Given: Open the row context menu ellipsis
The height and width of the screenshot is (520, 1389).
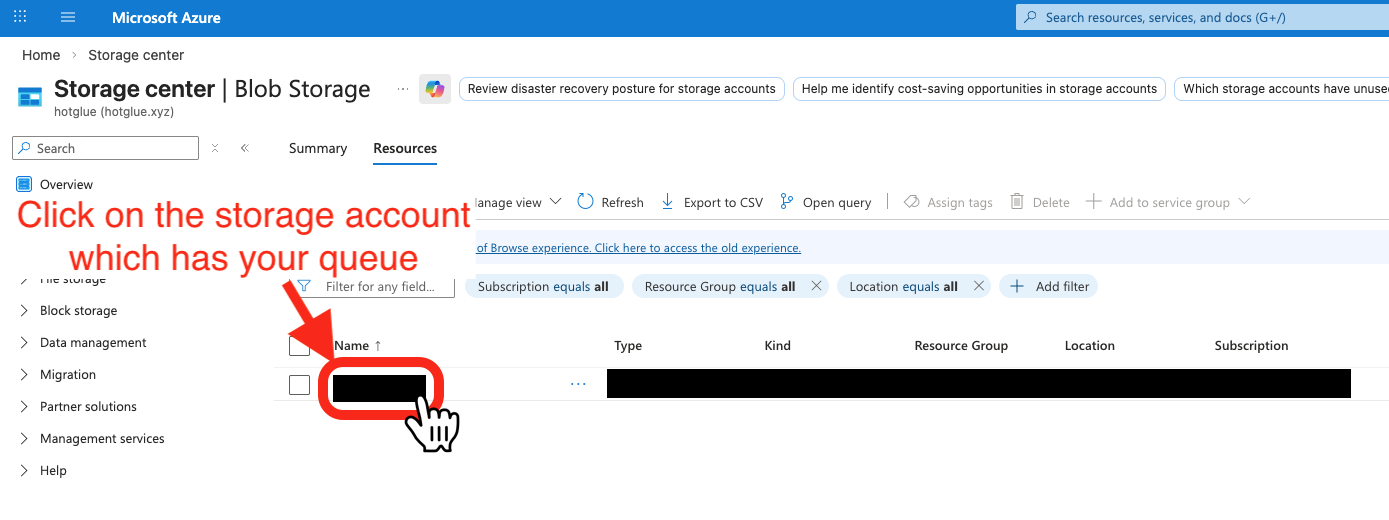Looking at the screenshot, I should pyautogui.click(x=578, y=384).
